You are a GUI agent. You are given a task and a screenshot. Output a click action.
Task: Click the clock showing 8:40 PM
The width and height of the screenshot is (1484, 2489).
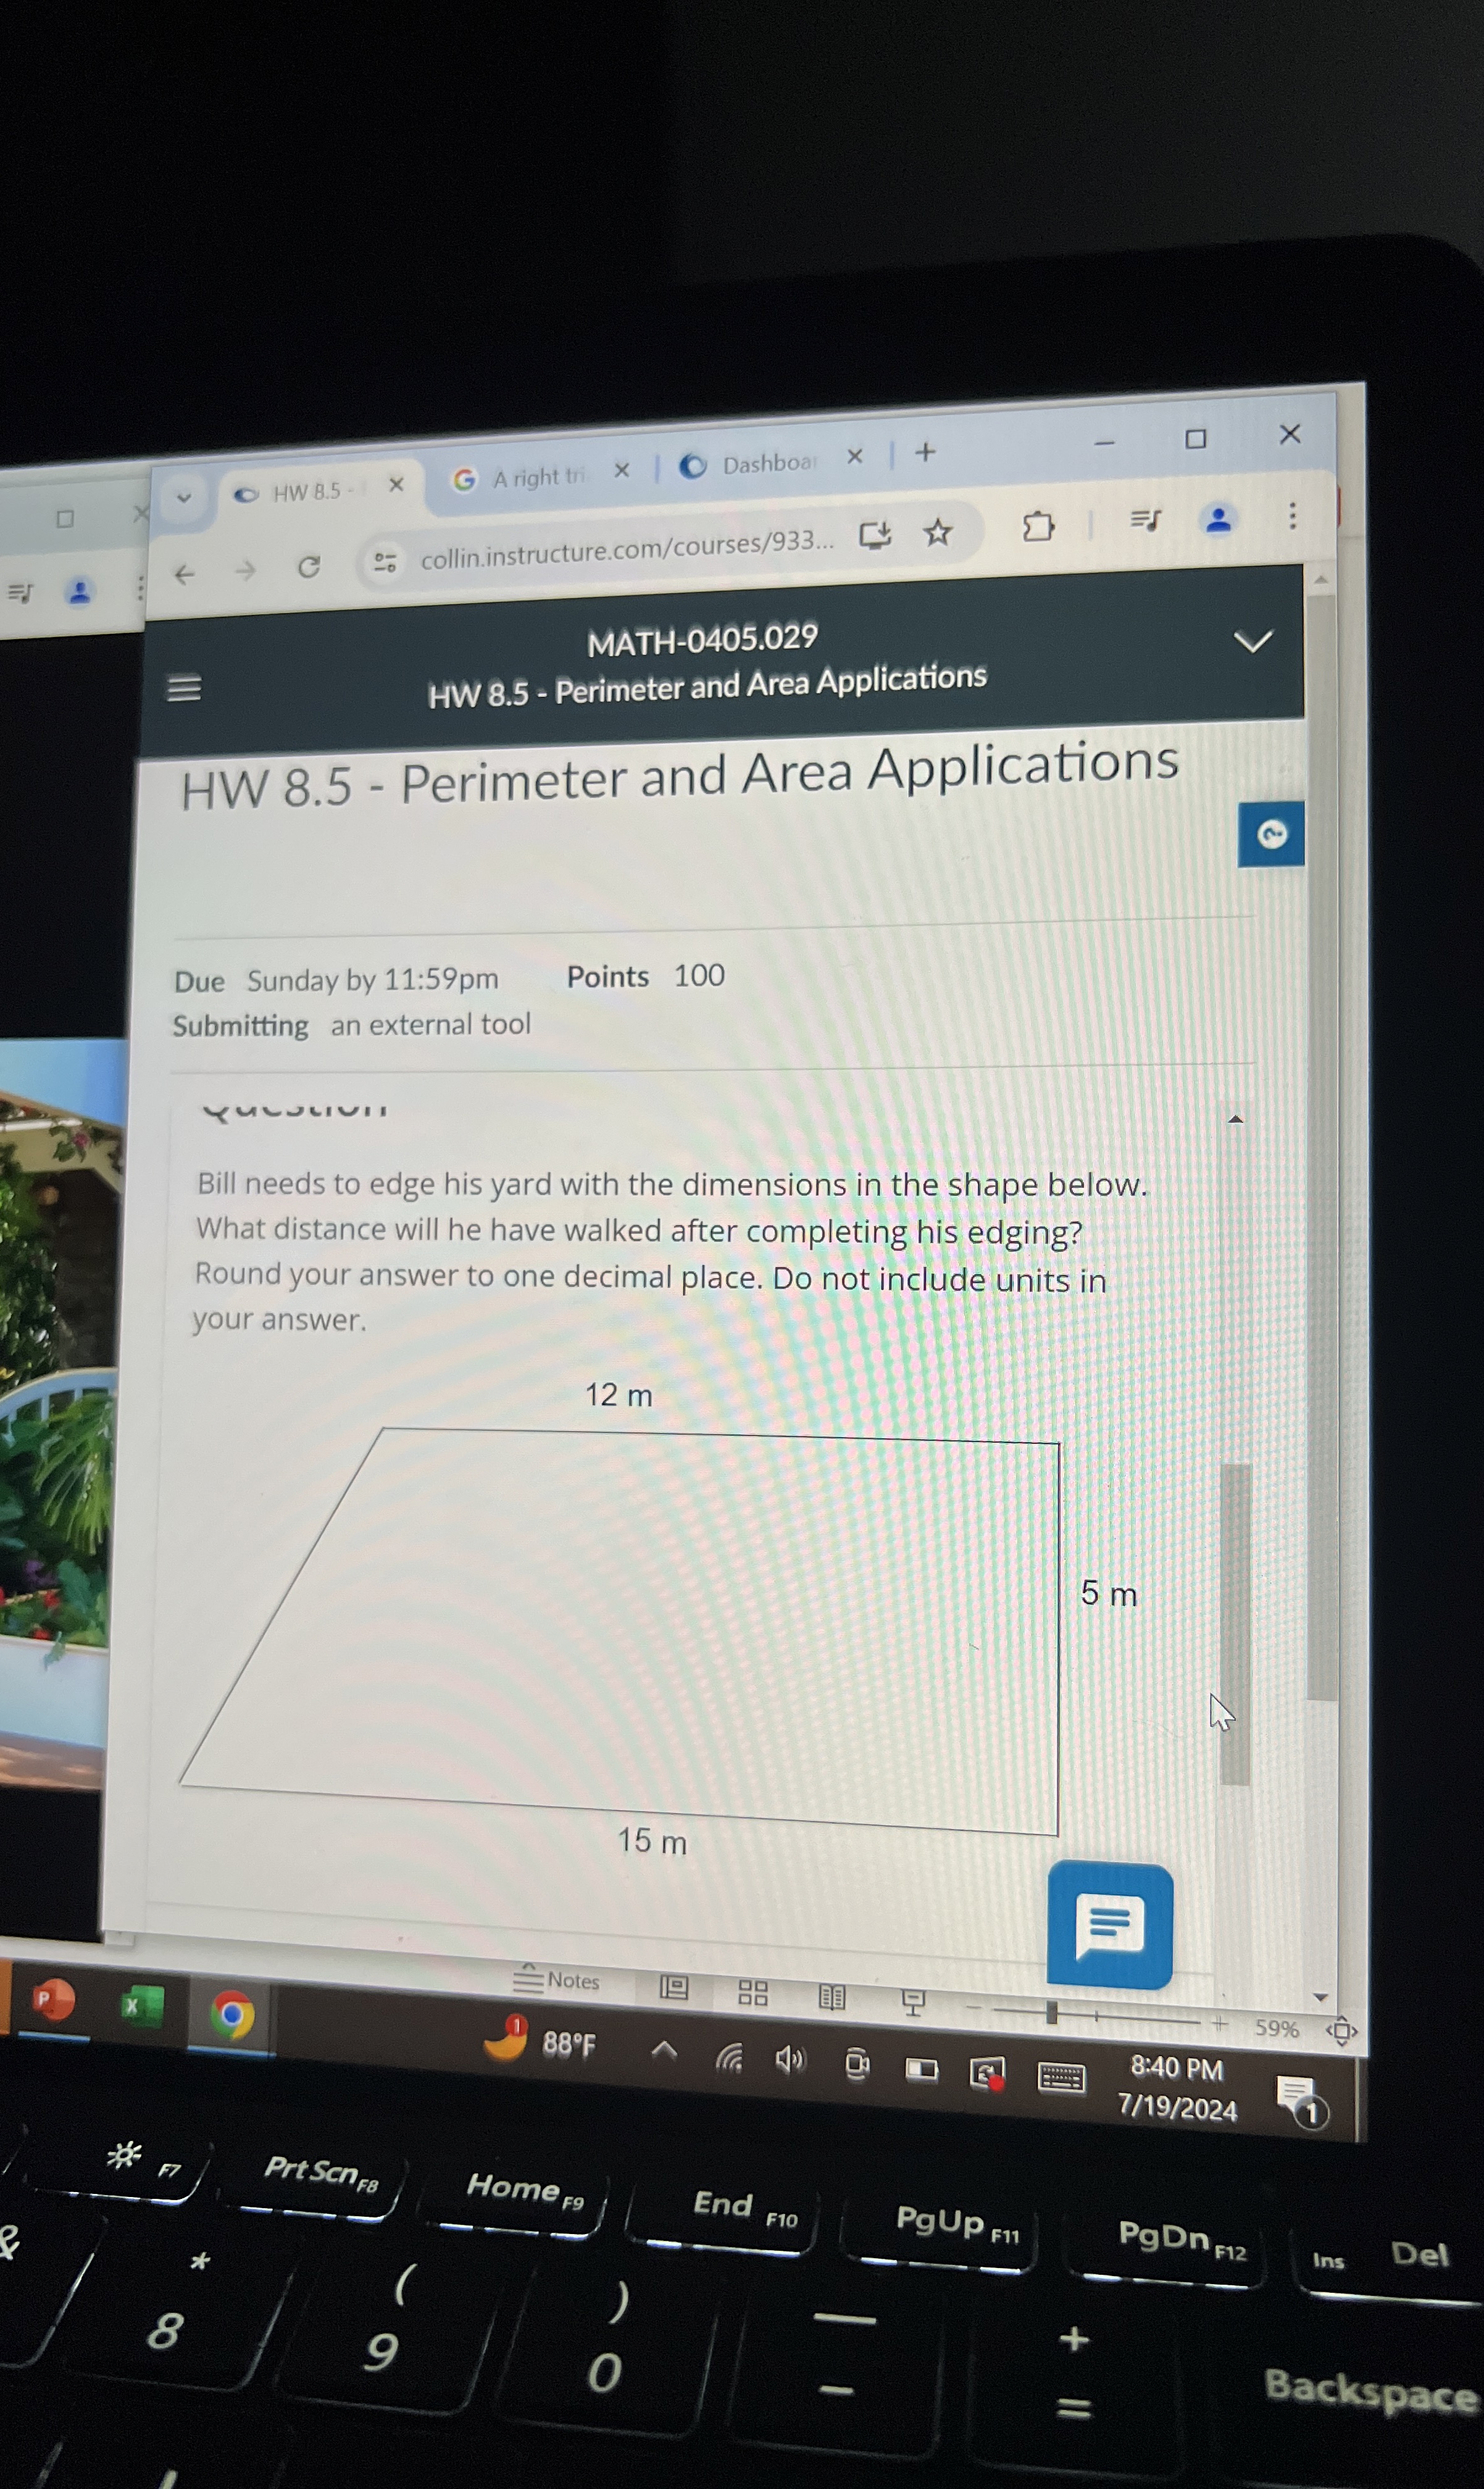(x=1177, y=2068)
